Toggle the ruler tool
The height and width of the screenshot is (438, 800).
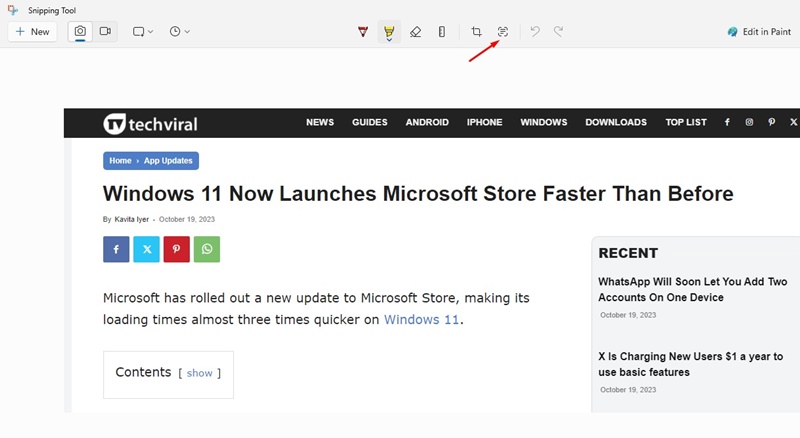[442, 32]
